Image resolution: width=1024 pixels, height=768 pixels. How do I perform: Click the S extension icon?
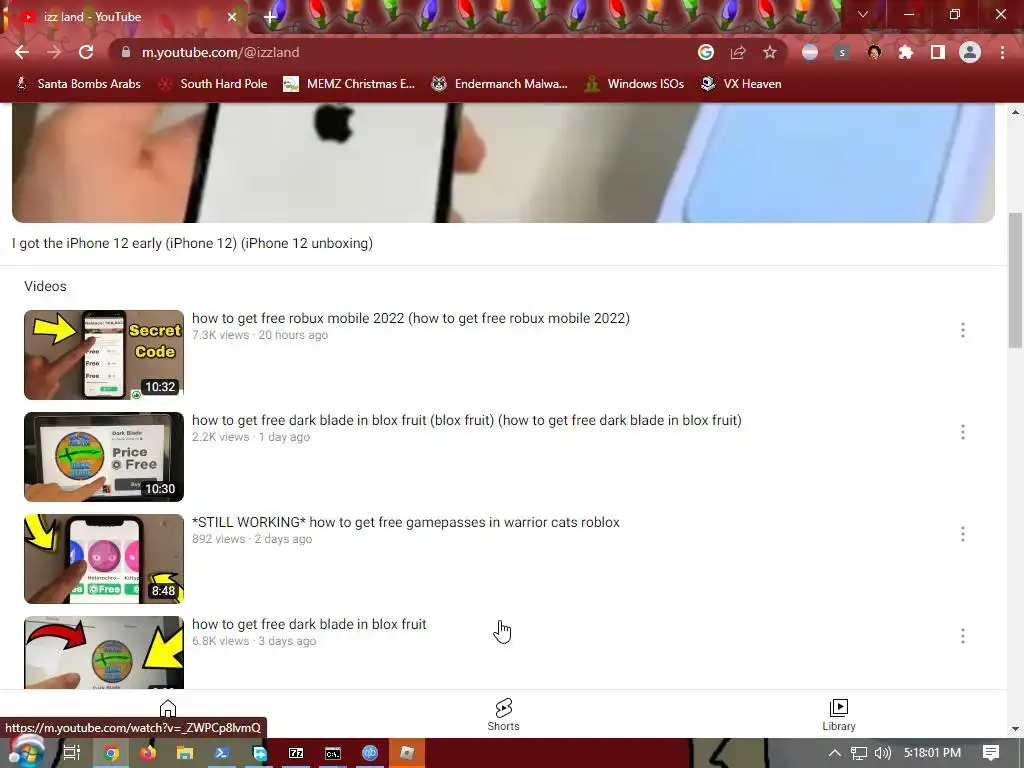point(842,52)
